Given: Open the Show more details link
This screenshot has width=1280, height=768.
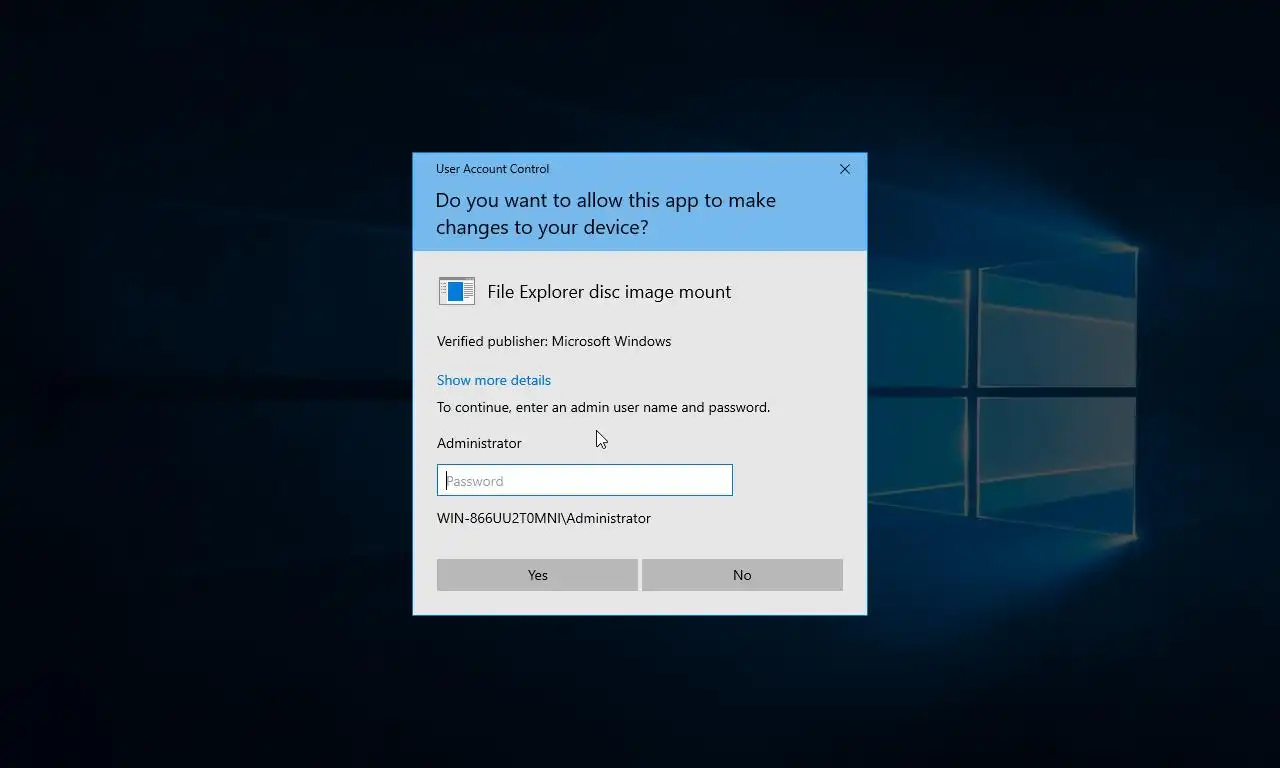Looking at the screenshot, I should click(x=494, y=380).
